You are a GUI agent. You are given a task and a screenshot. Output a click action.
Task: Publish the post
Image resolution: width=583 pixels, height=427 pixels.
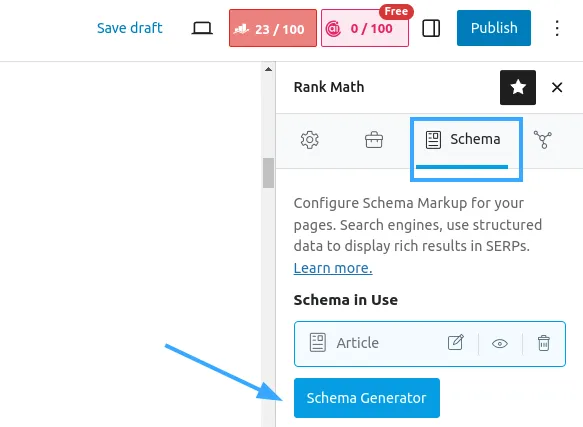coord(494,28)
